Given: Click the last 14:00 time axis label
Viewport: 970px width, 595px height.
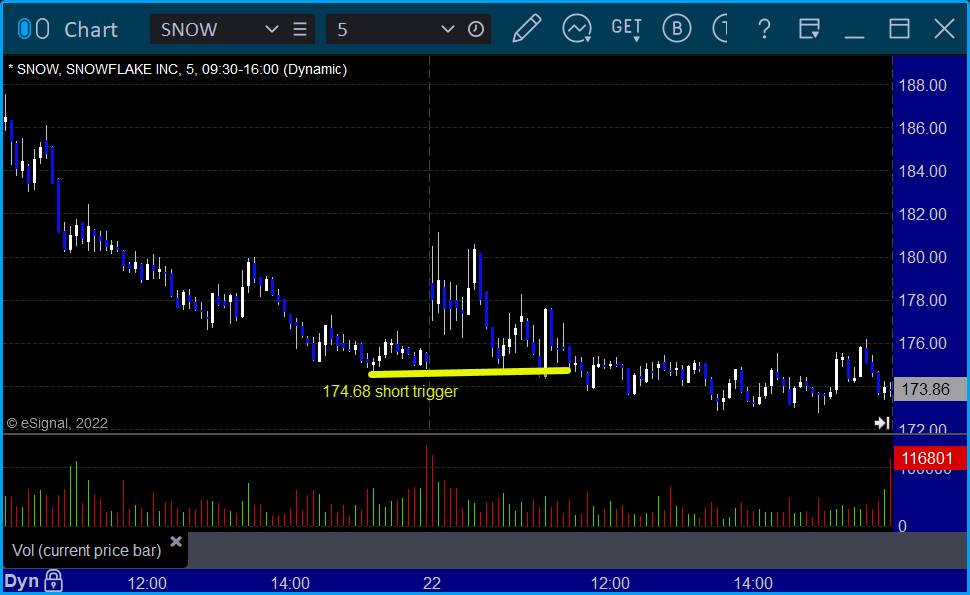Looking at the screenshot, I should pyautogui.click(x=753, y=583).
